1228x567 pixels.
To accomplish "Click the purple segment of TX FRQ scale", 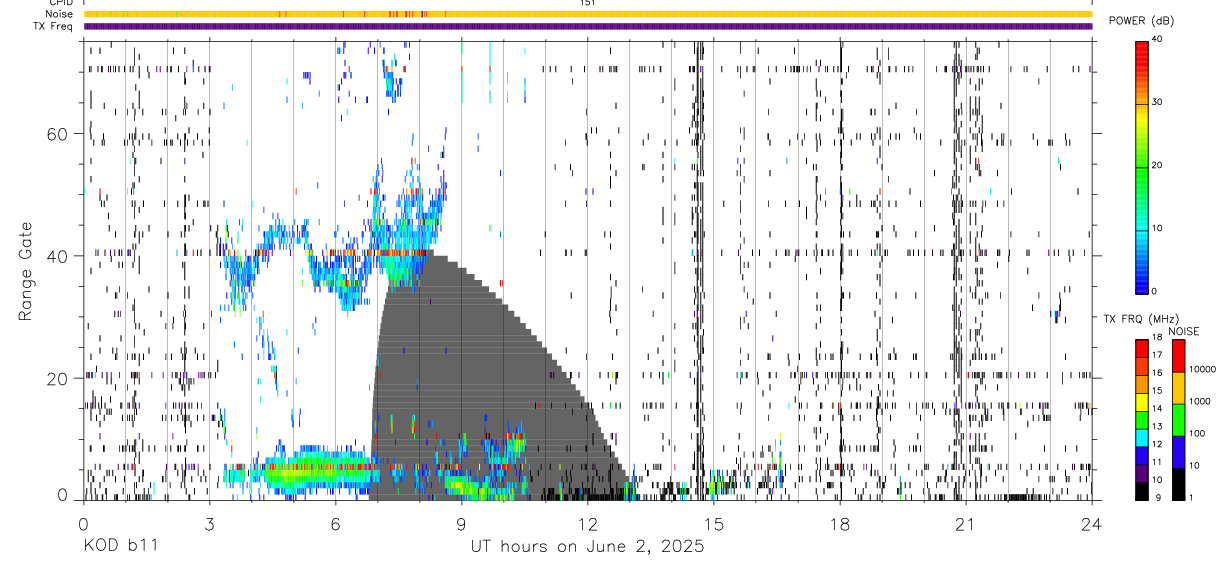I will (x=1142, y=474).
